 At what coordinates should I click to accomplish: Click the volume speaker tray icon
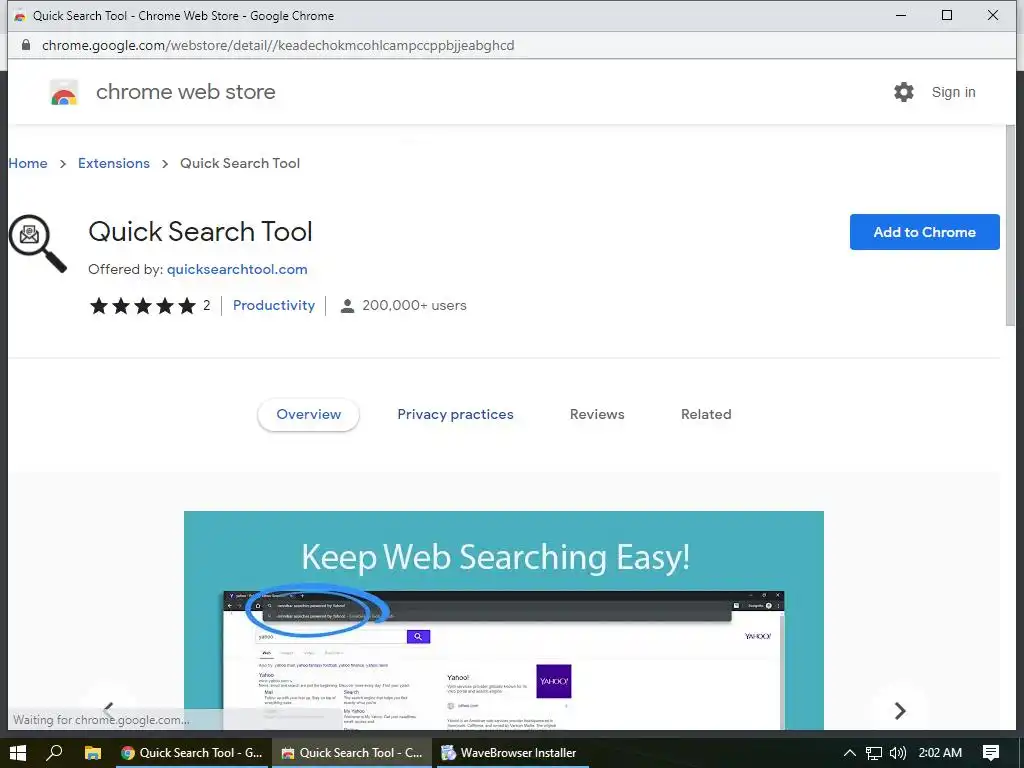(x=898, y=753)
